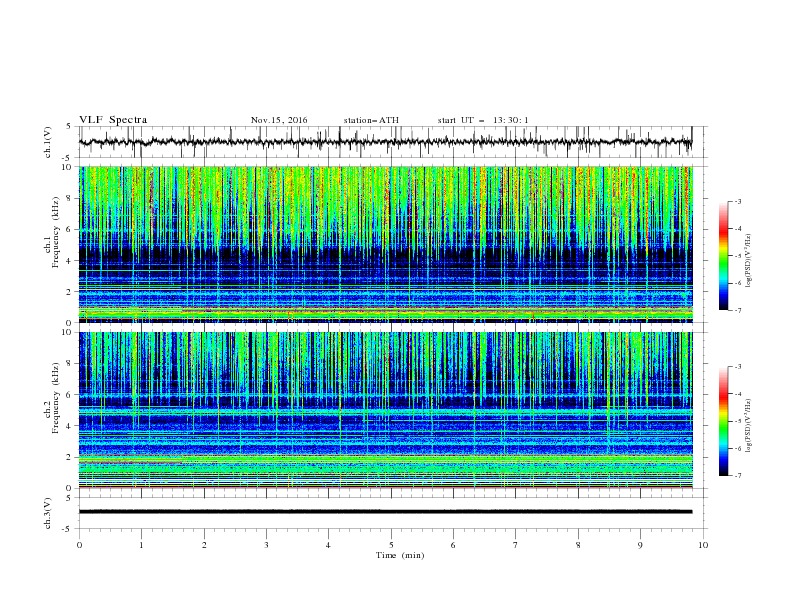
Task: Click time axis tick "6"
Action: click(x=453, y=545)
